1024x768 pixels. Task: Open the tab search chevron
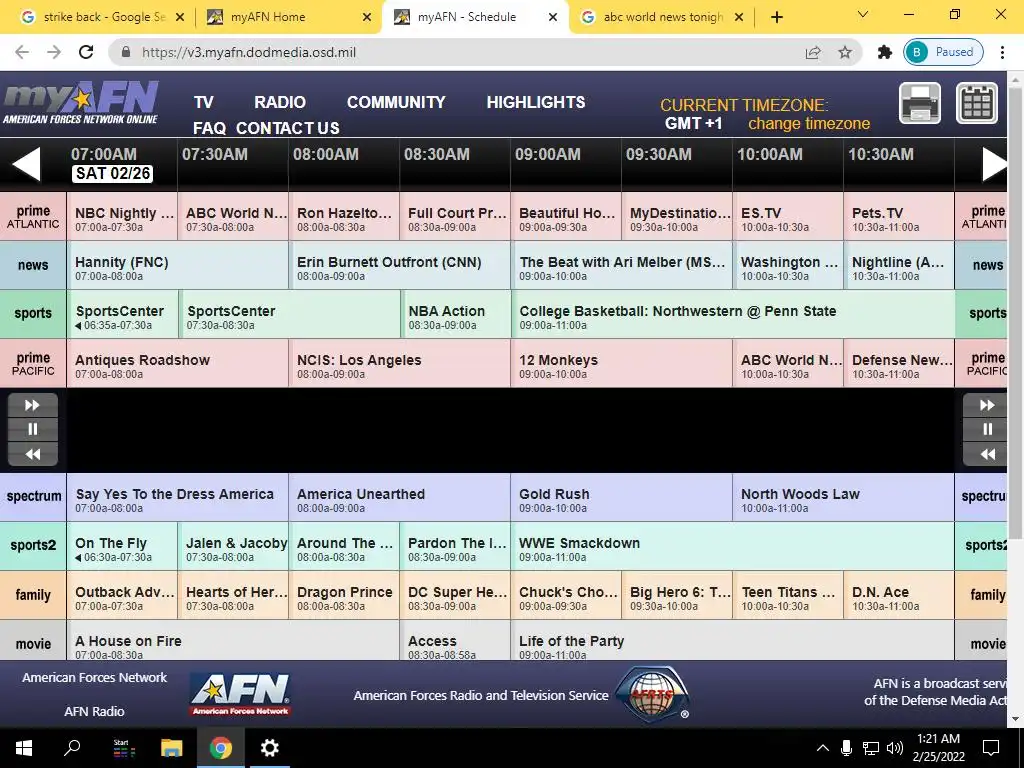pos(863,14)
